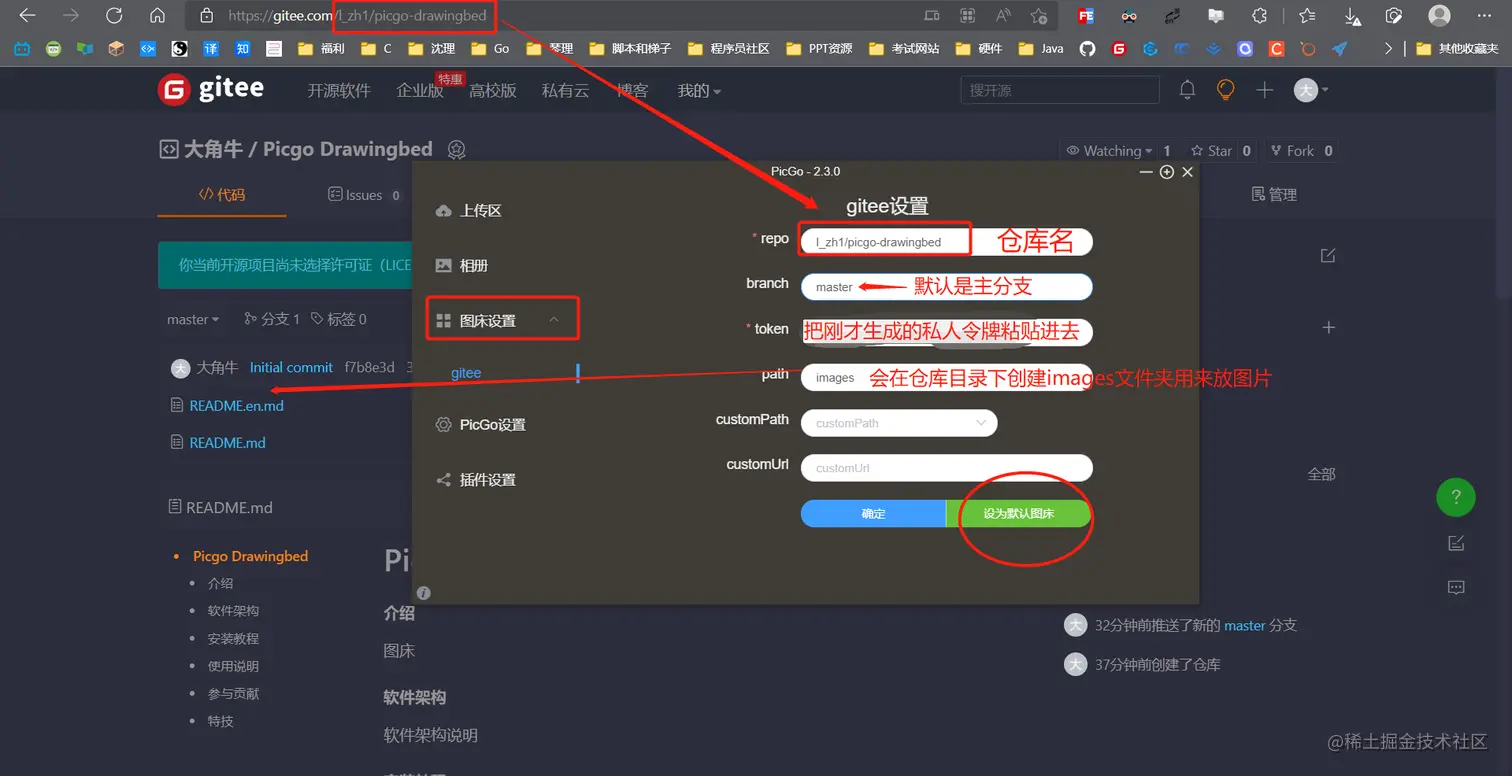Open the Java bookmarks folder
Screen dimensions: 1512x776
[1040, 48]
